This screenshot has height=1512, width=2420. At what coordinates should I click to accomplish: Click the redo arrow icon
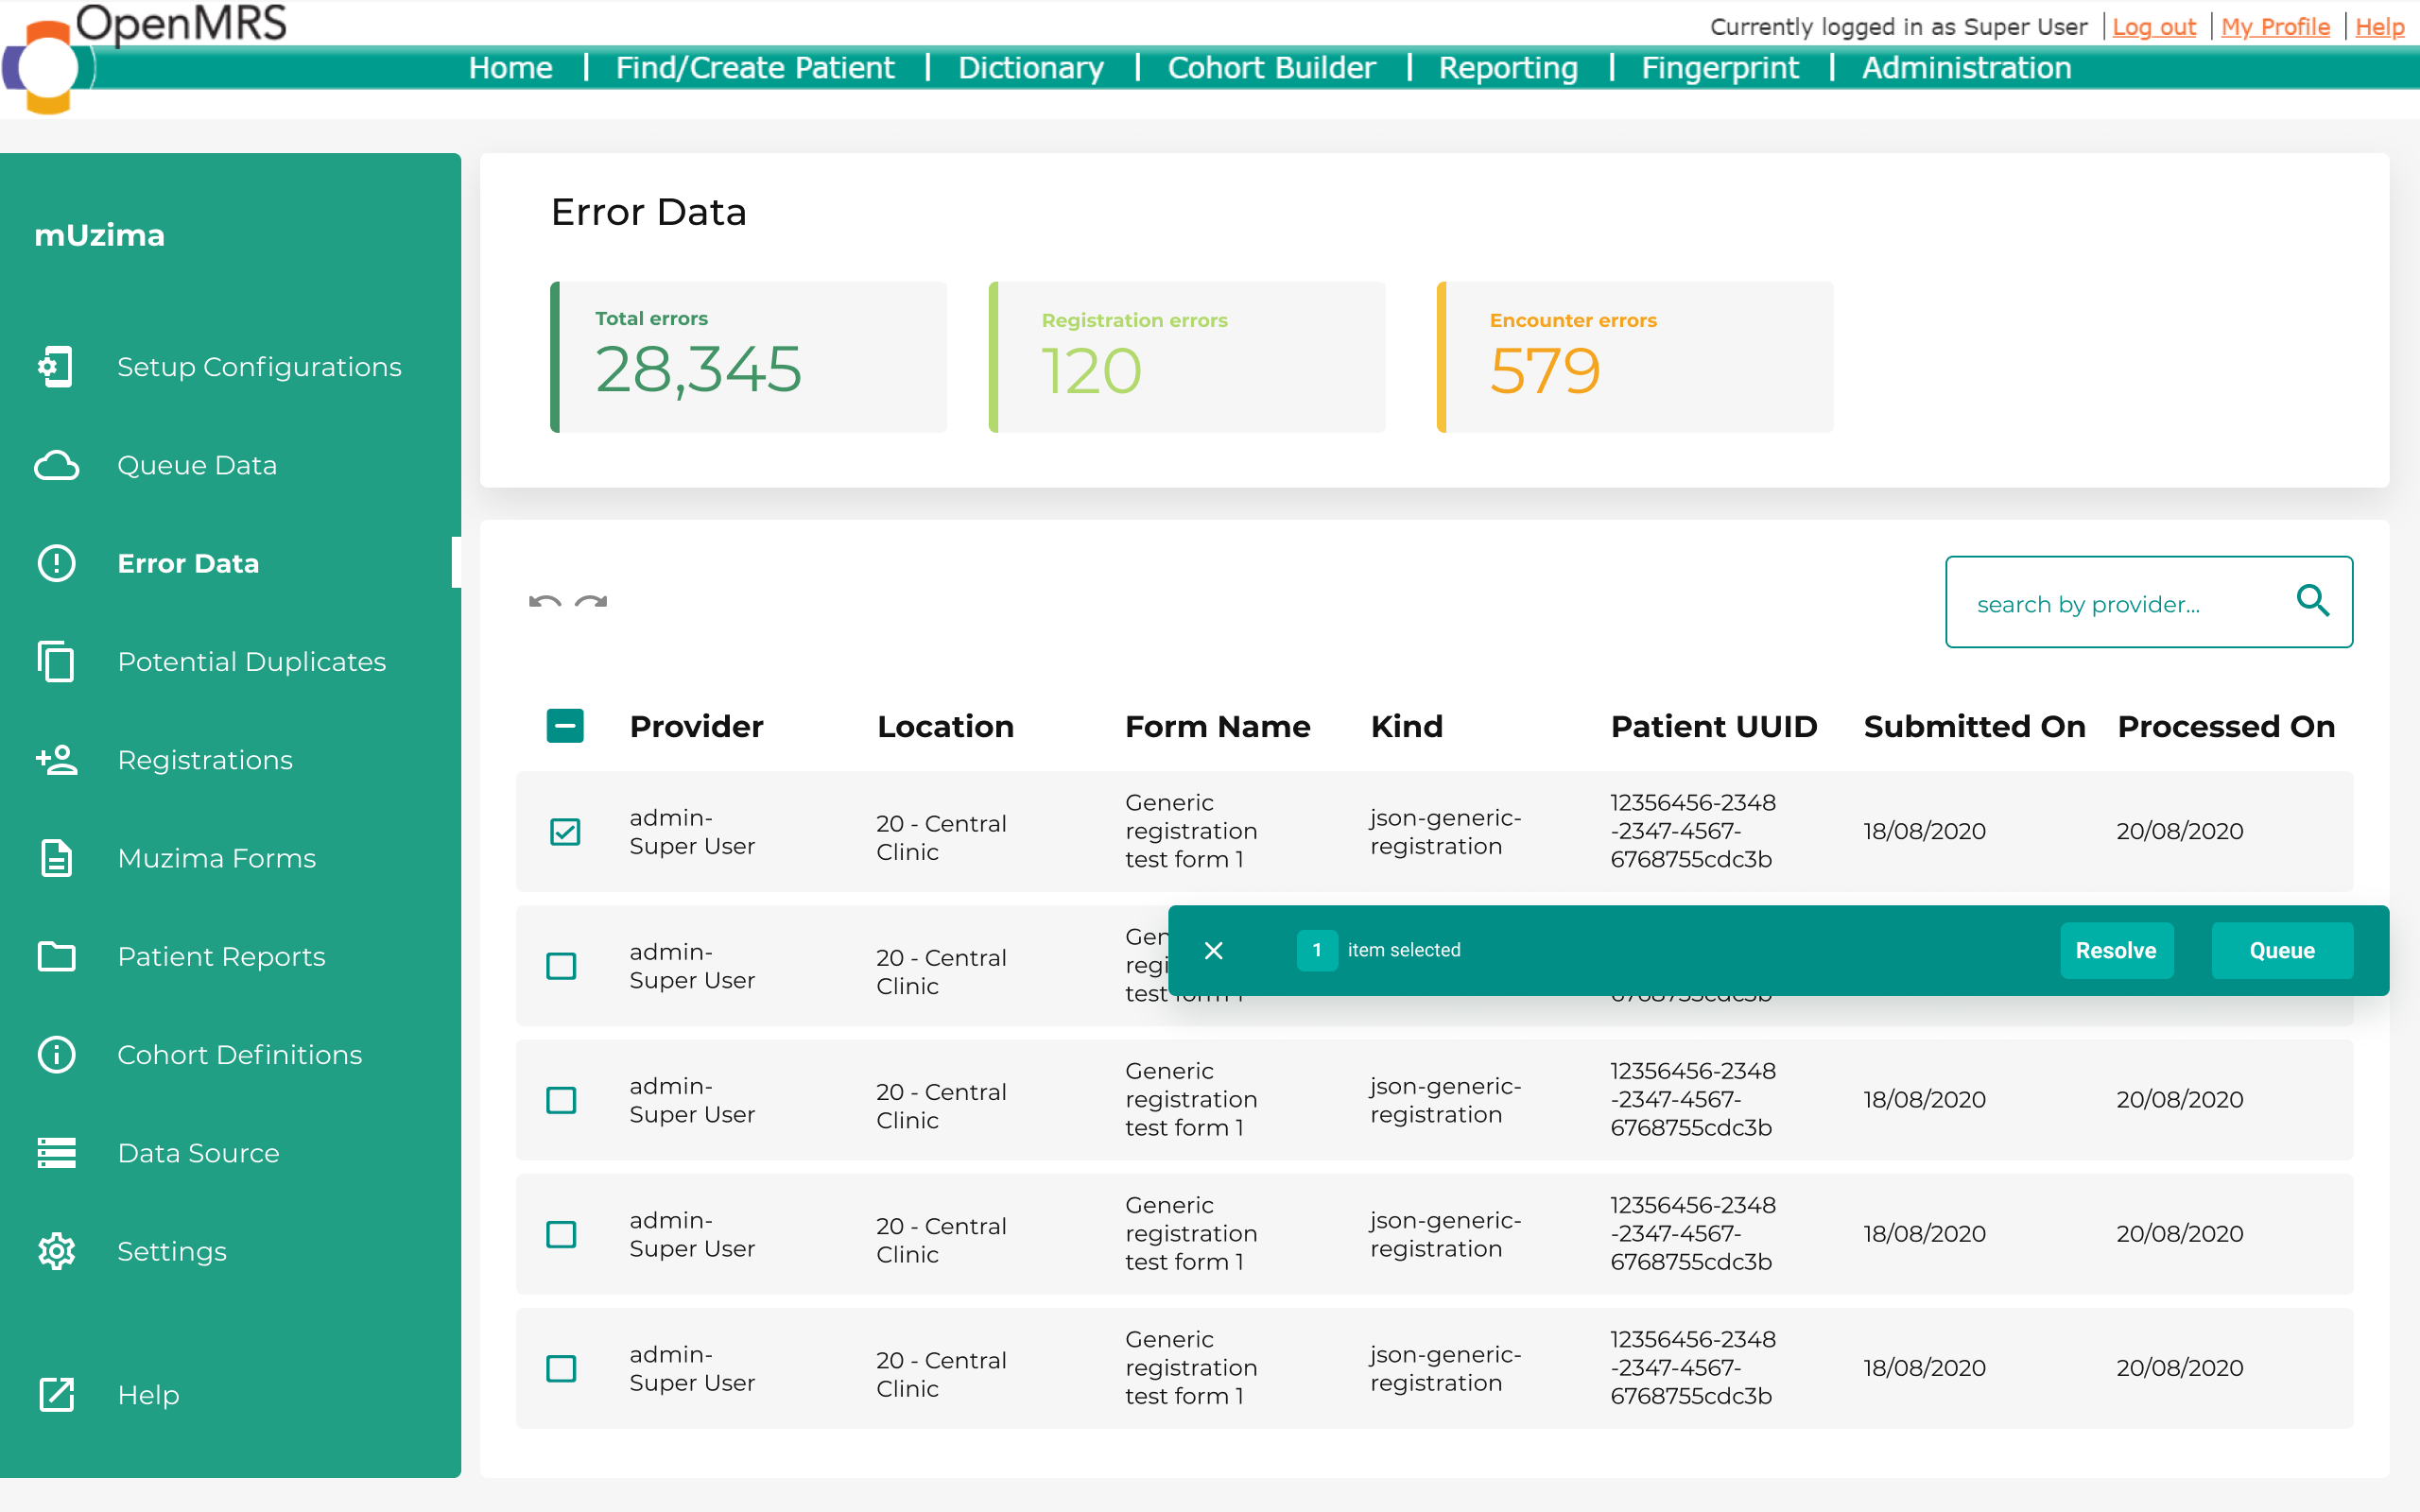coord(591,602)
